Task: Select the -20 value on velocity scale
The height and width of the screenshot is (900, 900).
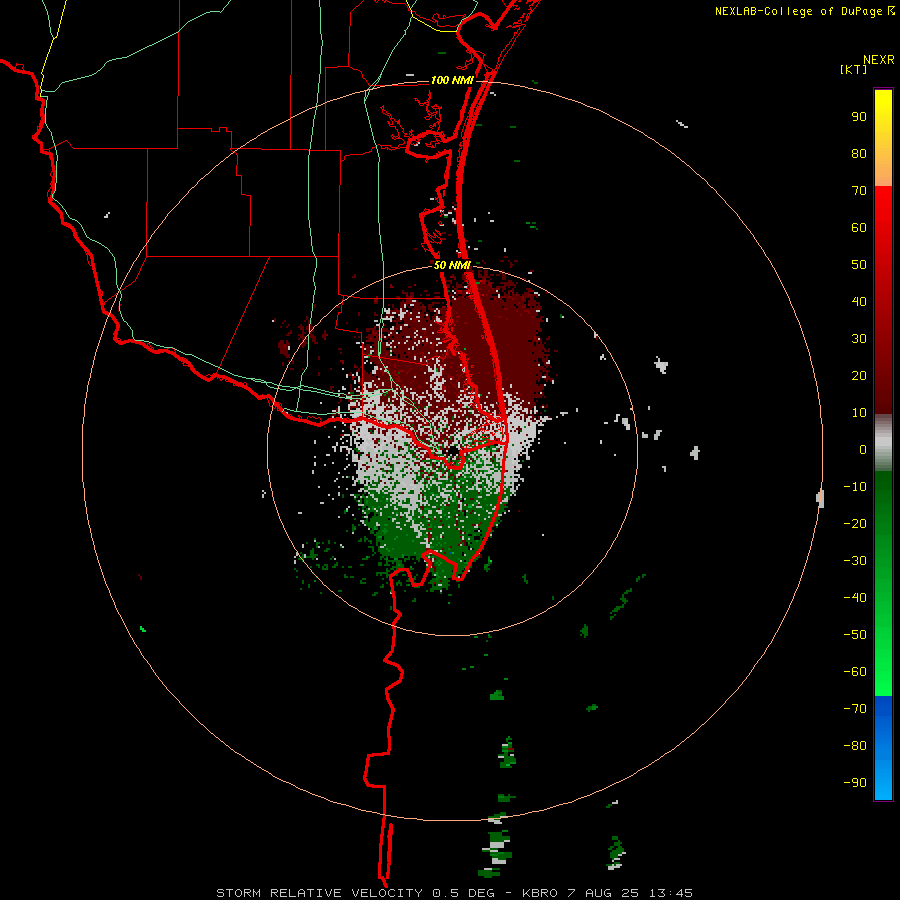Action: tap(855, 523)
